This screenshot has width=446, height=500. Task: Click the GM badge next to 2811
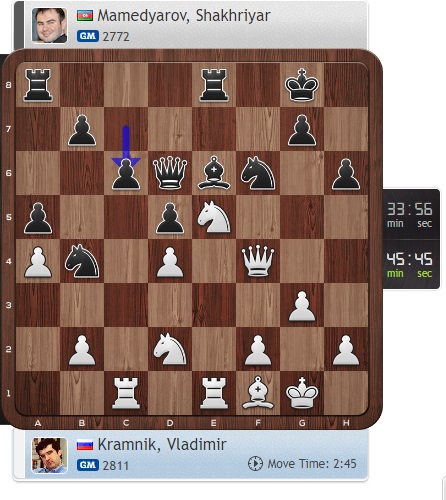[x=88, y=465]
